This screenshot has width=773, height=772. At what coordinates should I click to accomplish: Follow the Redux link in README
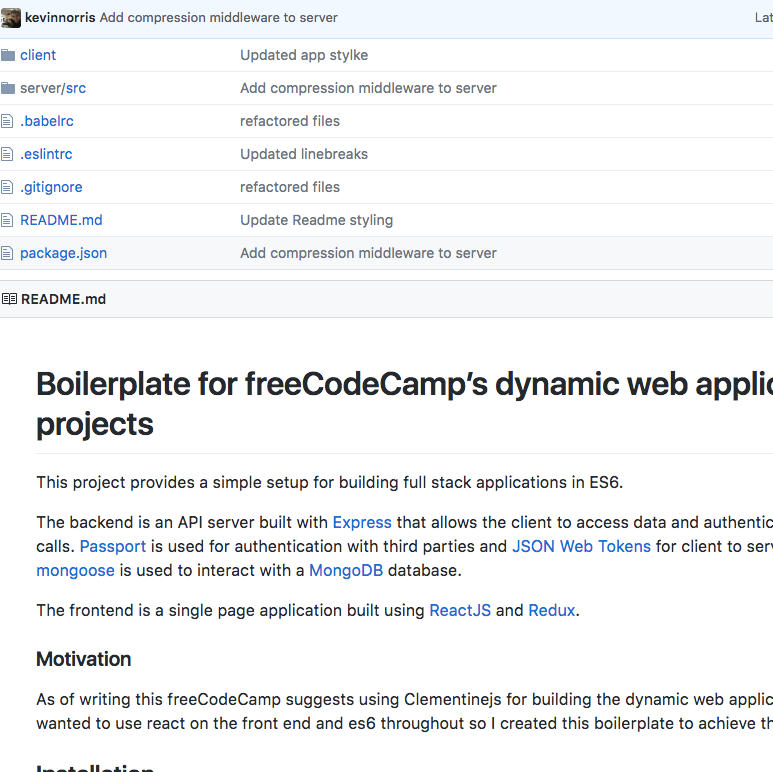[x=552, y=611]
